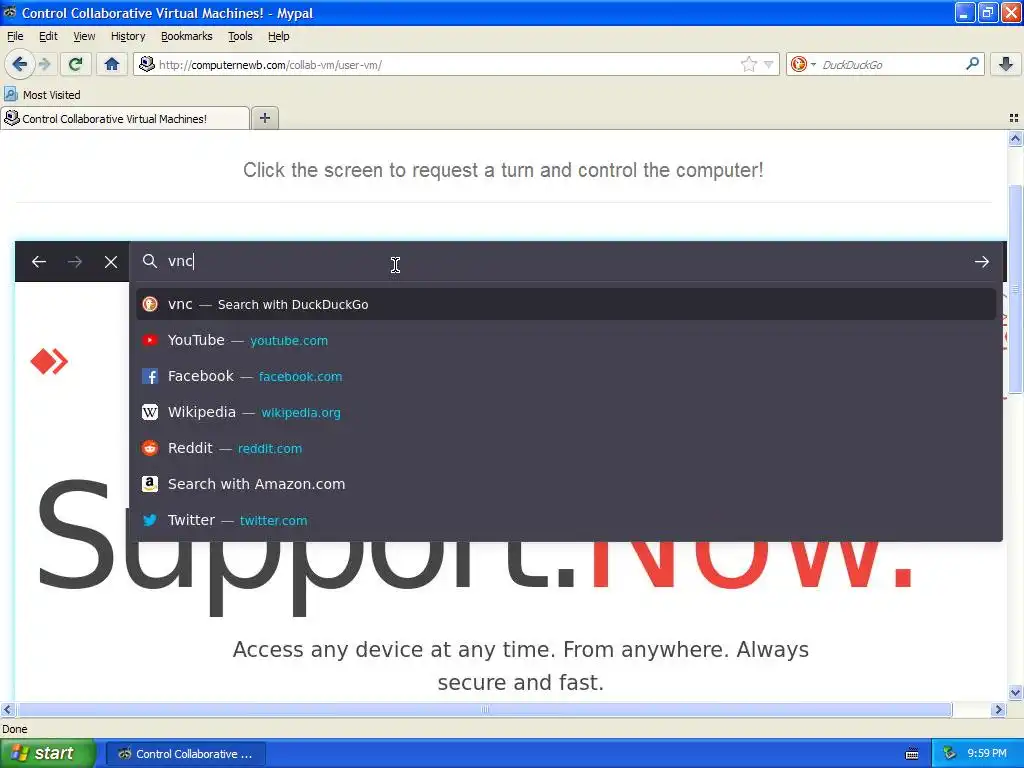Click the horizontal scrollbar left arrow

tap(7, 709)
